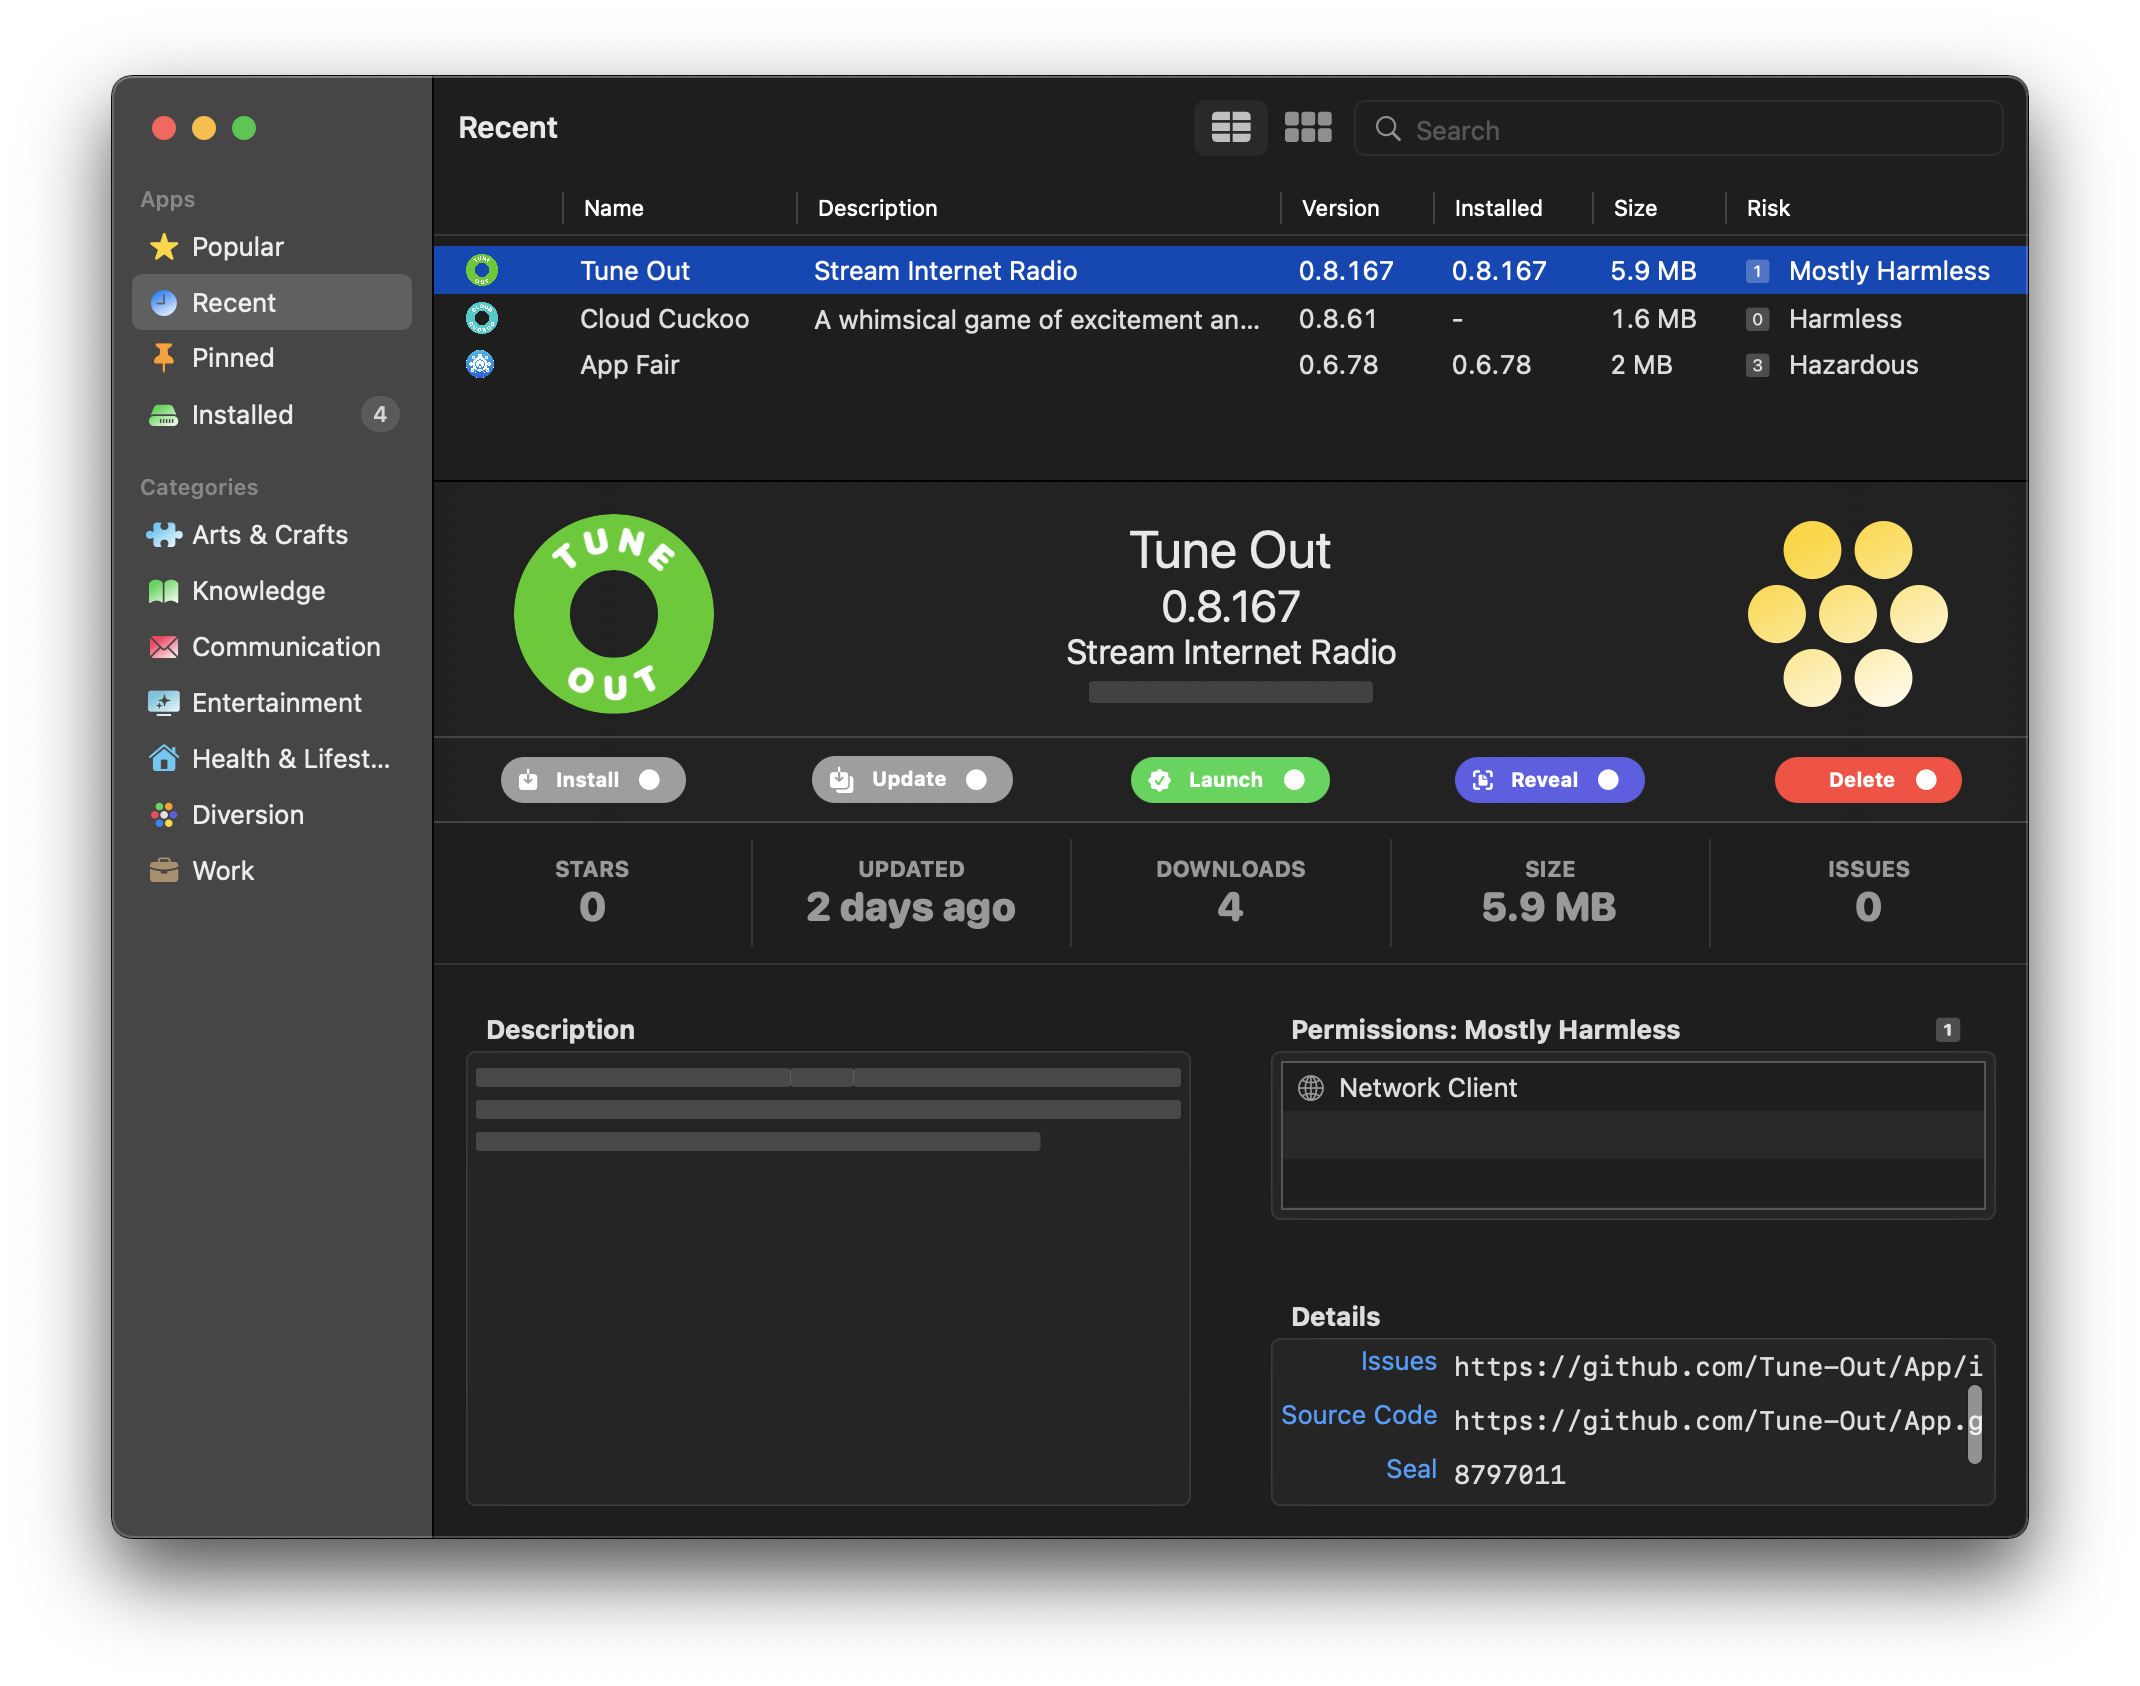Click the large Tune Out logo
Screen dimensions: 2140x1686
tap(613, 613)
